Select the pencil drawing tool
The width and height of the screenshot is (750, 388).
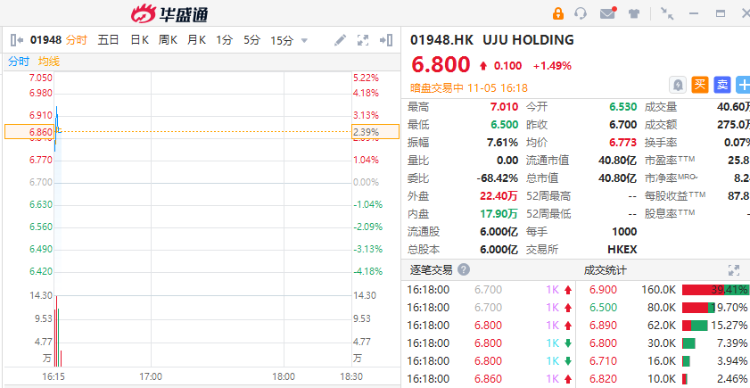click(x=340, y=40)
